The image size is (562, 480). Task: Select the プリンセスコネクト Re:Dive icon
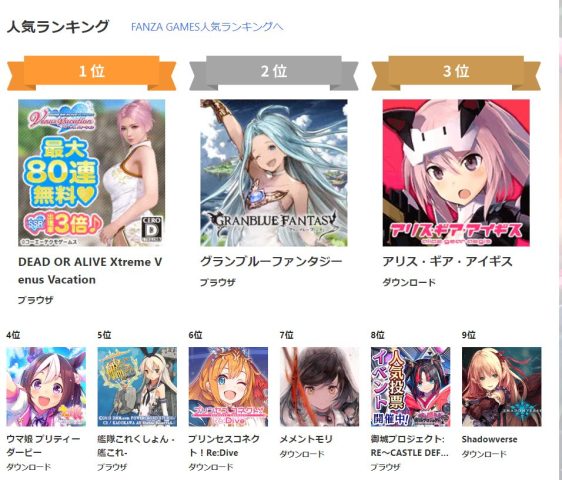tap(228, 386)
